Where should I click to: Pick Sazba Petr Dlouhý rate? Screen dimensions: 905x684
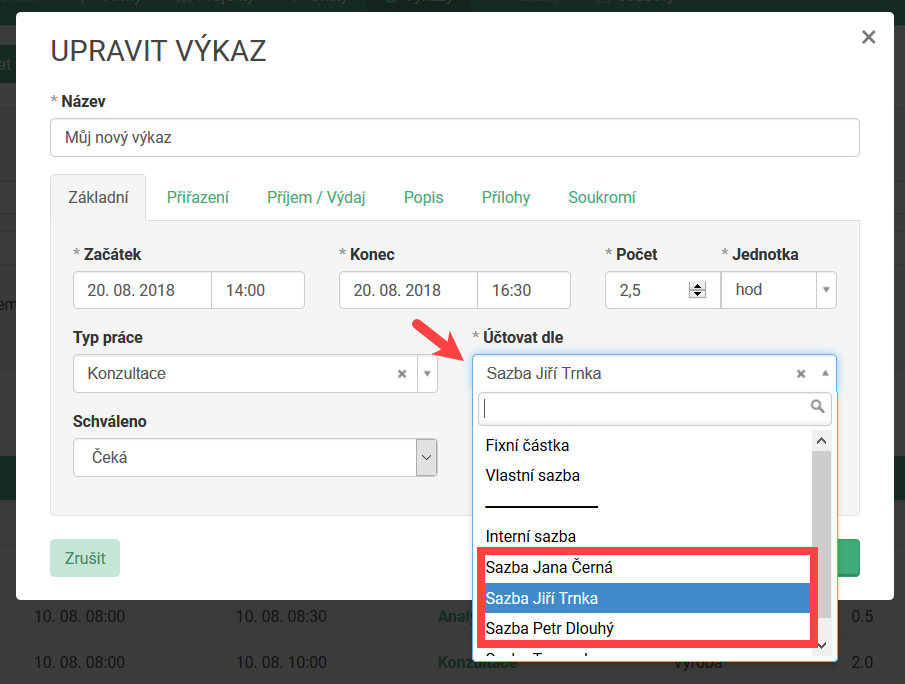coord(549,629)
